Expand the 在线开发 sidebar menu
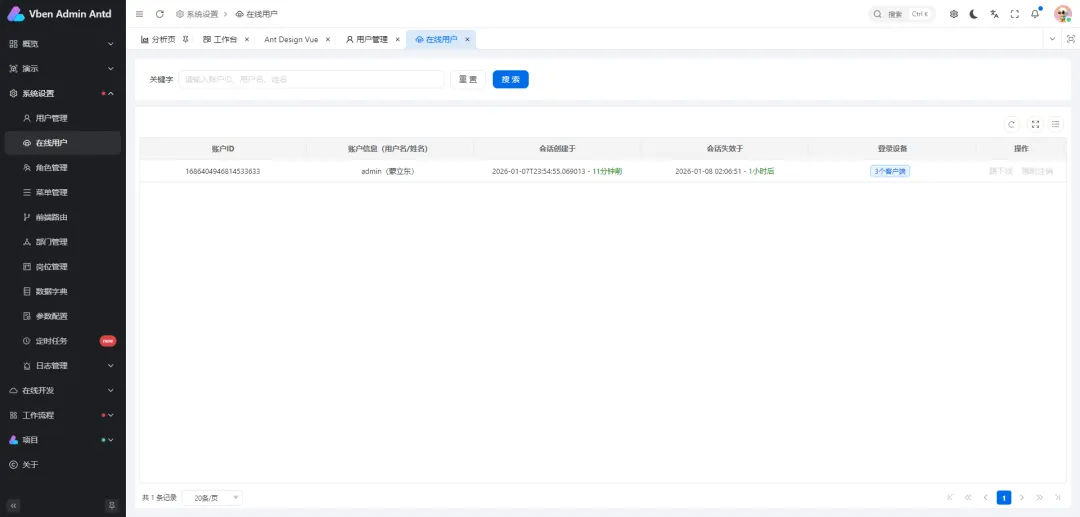 pyautogui.click(x=63, y=390)
